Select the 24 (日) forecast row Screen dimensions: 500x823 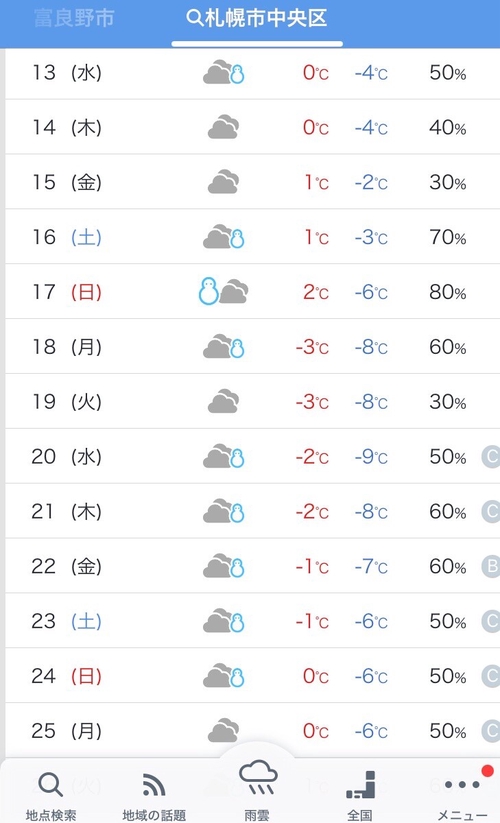click(252, 676)
